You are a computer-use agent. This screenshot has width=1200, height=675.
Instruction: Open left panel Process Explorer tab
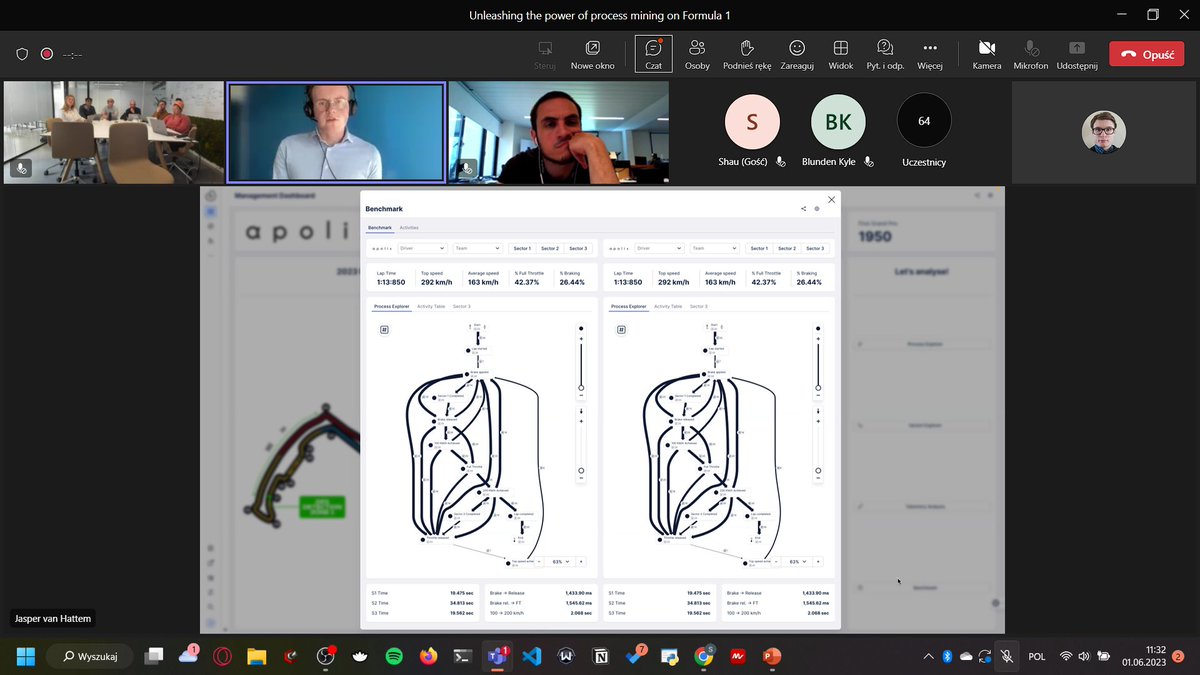coord(391,306)
